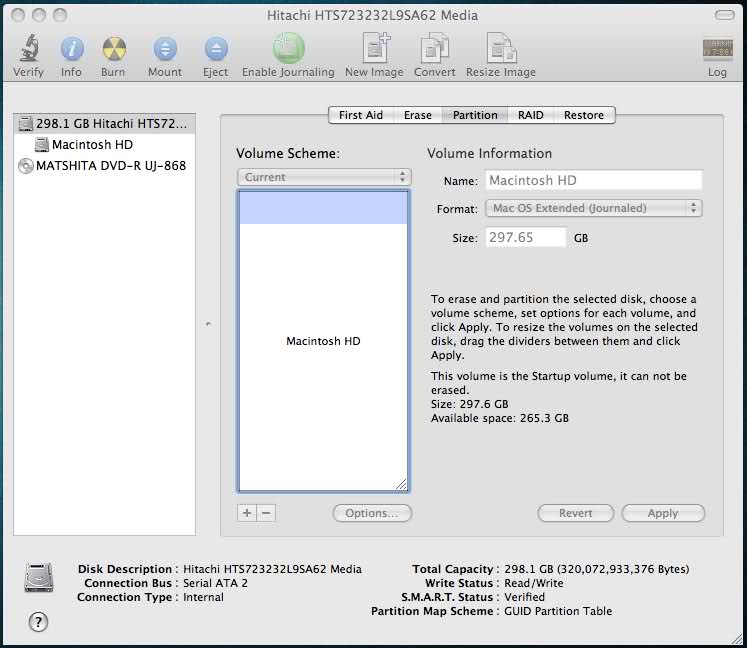This screenshot has width=747, height=648.
Task: Create a New Image from toolbar
Action: (376, 48)
